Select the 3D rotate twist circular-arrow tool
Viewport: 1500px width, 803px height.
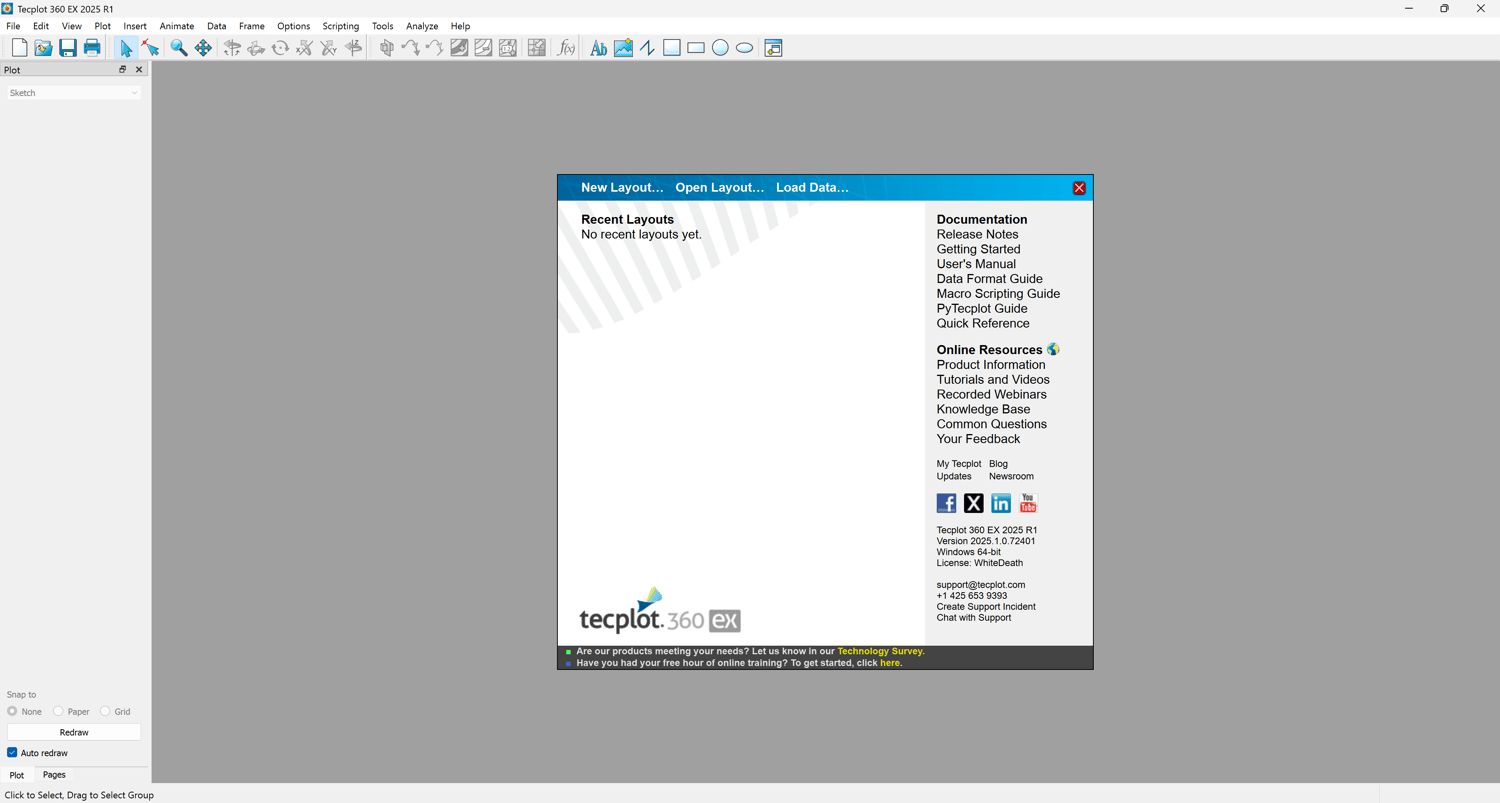[281, 48]
